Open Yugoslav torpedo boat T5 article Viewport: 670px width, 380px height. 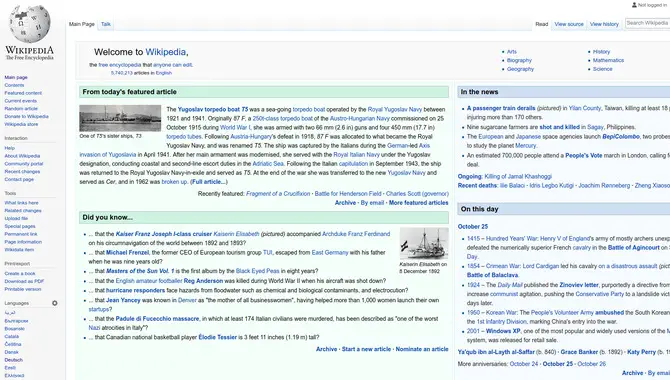[x=213, y=109]
